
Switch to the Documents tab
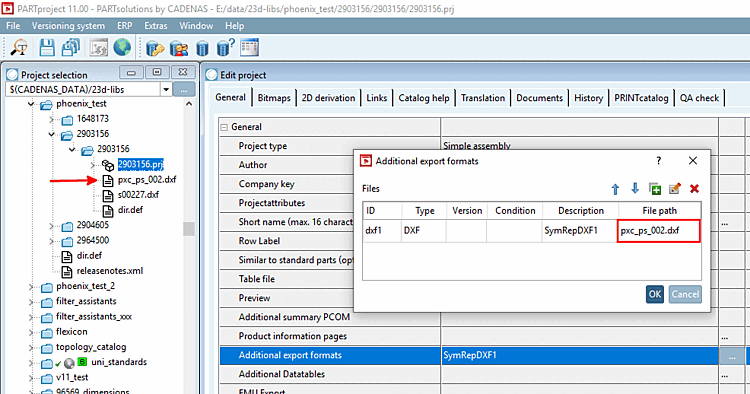pos(540,98)
